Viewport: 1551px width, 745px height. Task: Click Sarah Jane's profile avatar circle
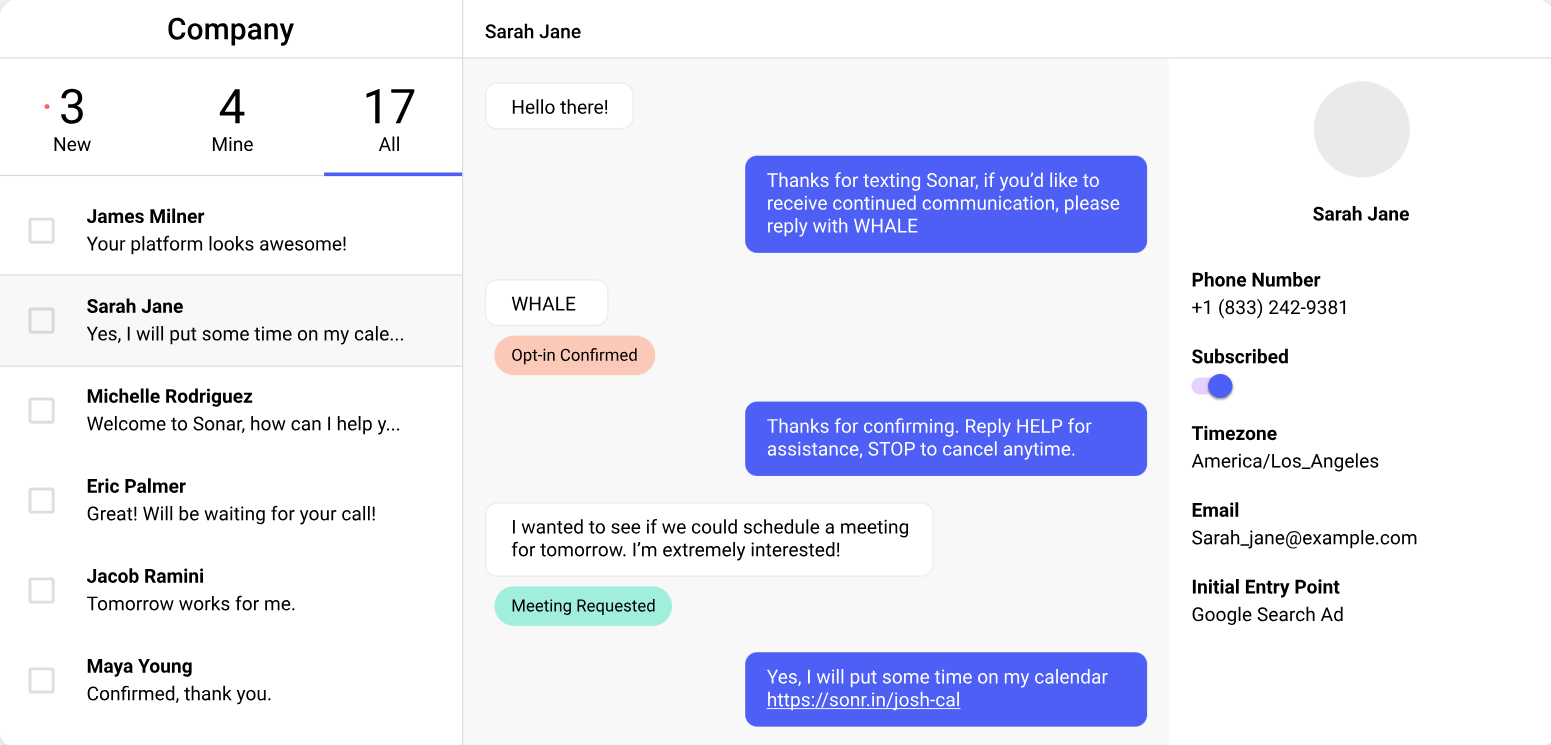(x=1361, y=130)
